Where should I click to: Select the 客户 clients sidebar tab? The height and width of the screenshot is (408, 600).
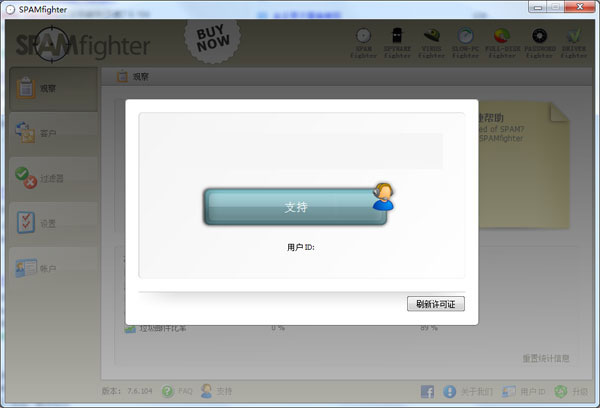click(x=54, y=134)
